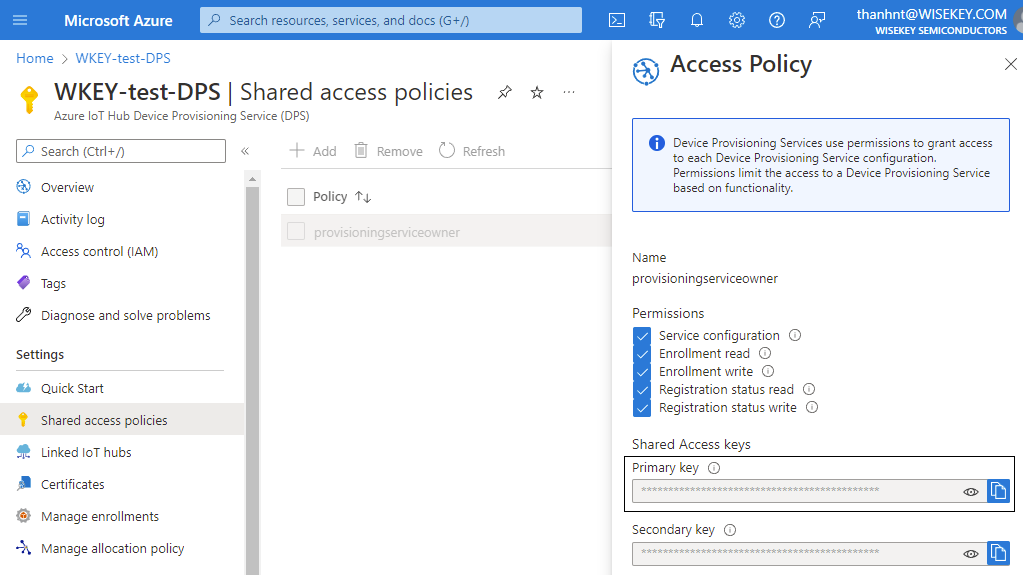1023x575 pixels.
Task: Focus the global search resources box
Action: pos(390,20)
